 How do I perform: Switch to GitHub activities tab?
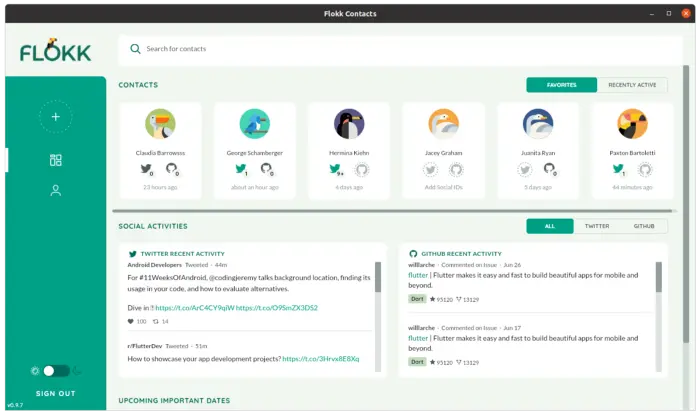tap(644, 226)
